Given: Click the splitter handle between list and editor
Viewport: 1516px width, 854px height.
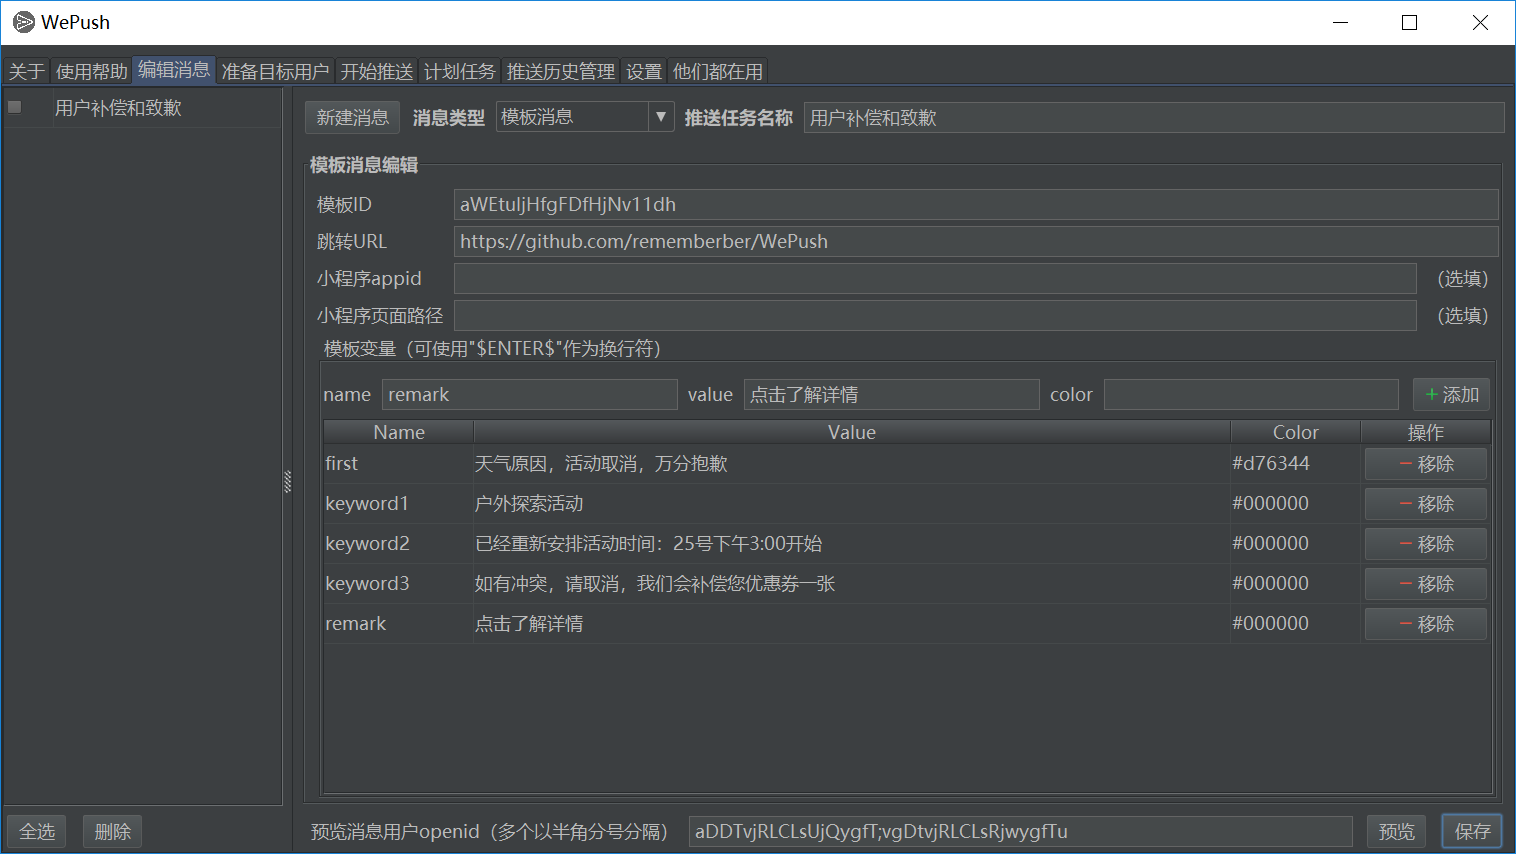Looking at the screenshot, I should tap(288, 482).
